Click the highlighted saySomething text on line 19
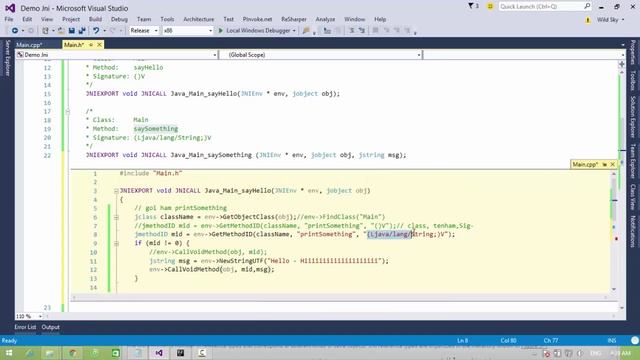640x360 pixels. (x=156, y=129)
